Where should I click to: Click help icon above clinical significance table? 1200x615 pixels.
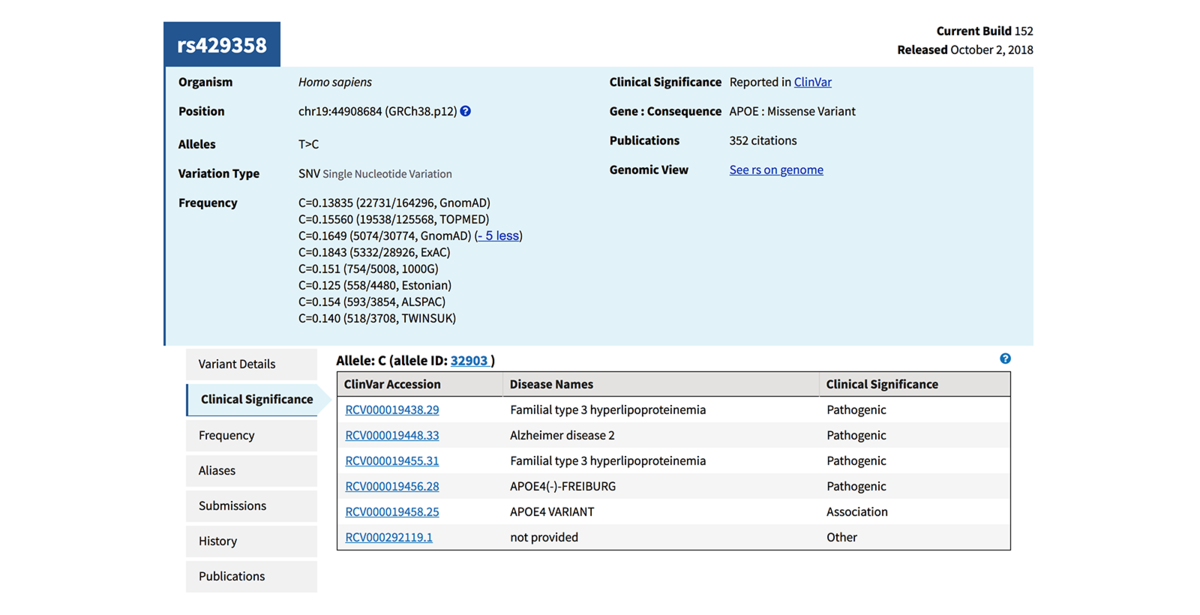point(1005,359)
